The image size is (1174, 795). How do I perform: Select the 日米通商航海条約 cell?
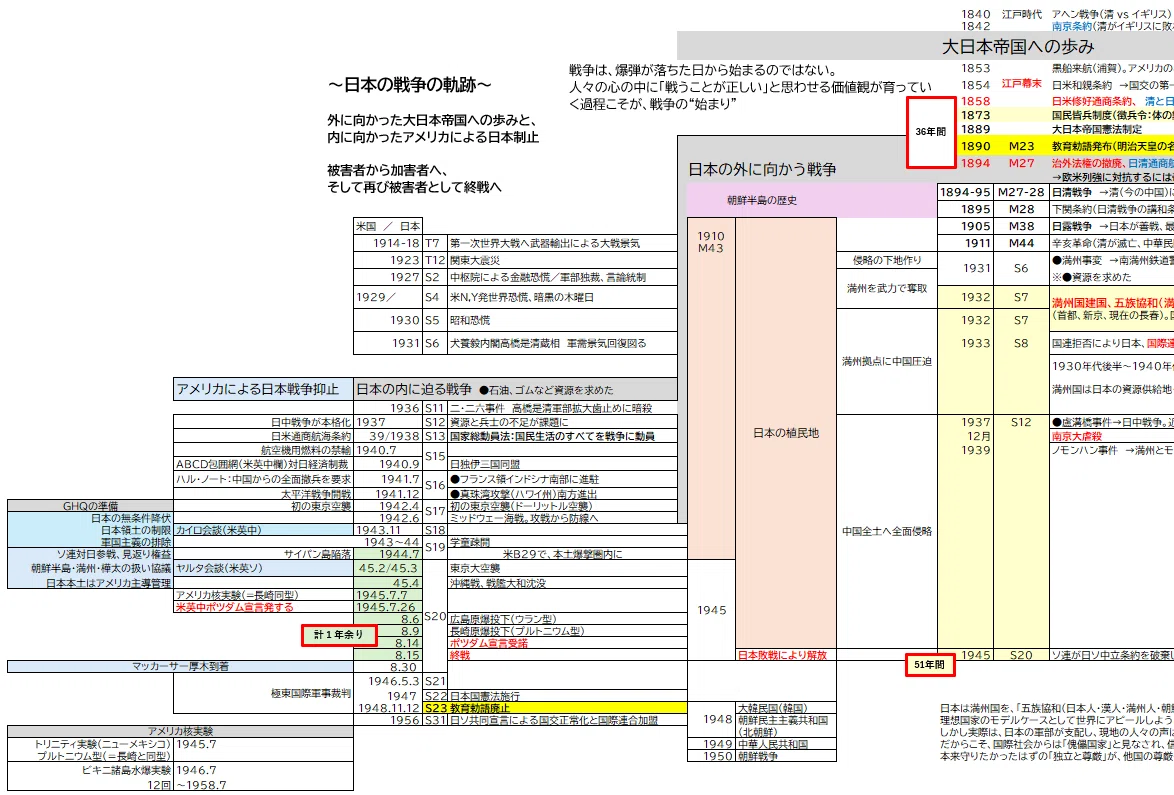(263, 436)
